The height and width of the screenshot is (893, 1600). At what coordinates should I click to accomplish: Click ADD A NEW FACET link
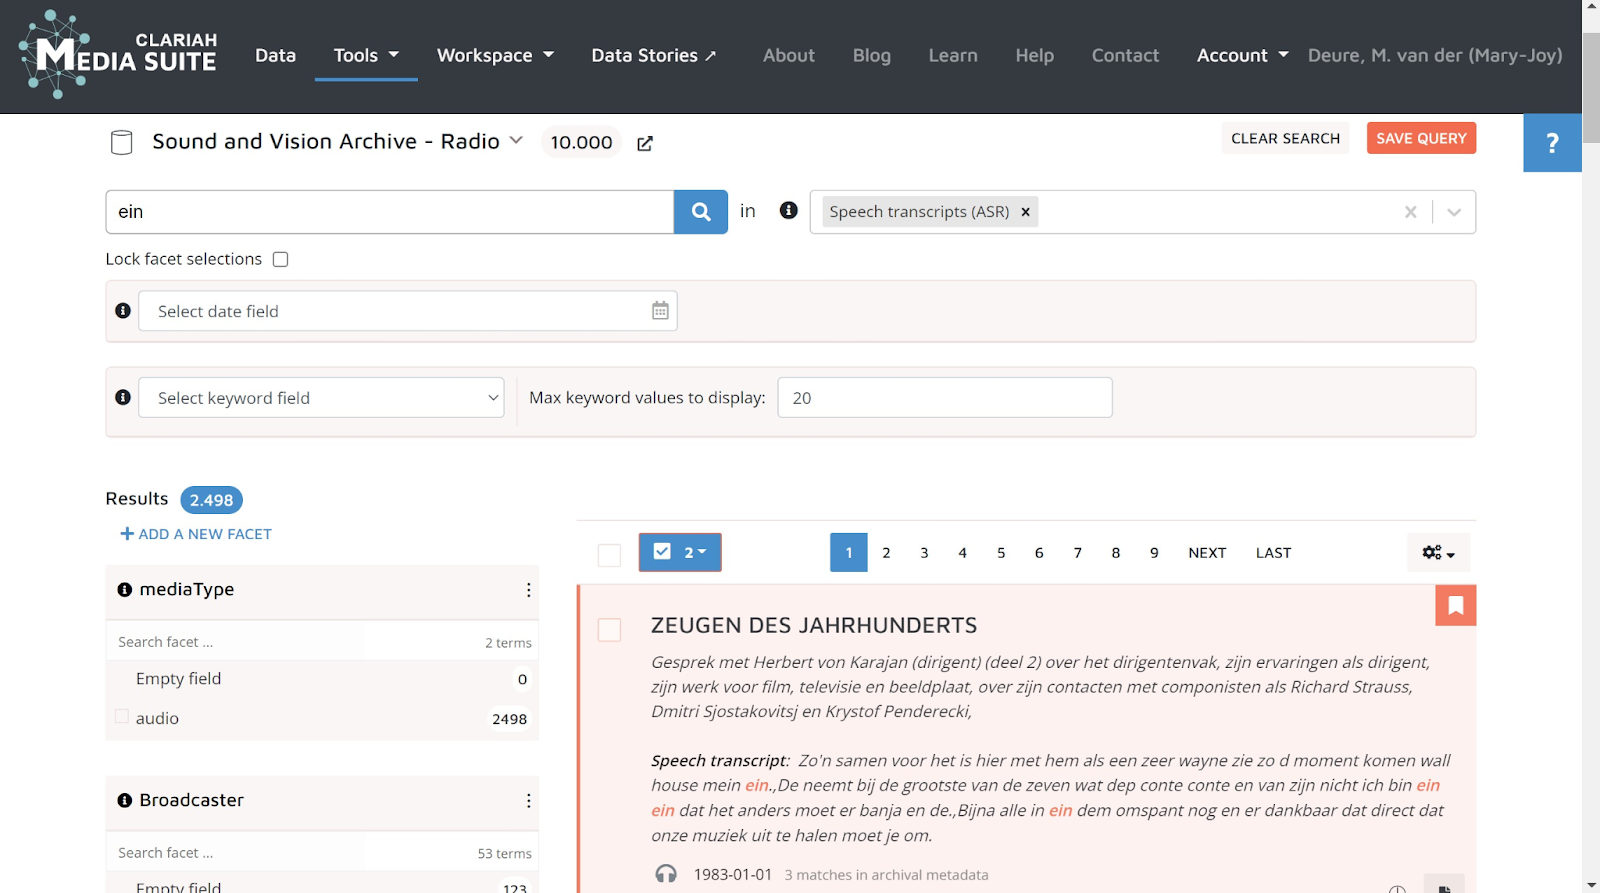[196, 534]
